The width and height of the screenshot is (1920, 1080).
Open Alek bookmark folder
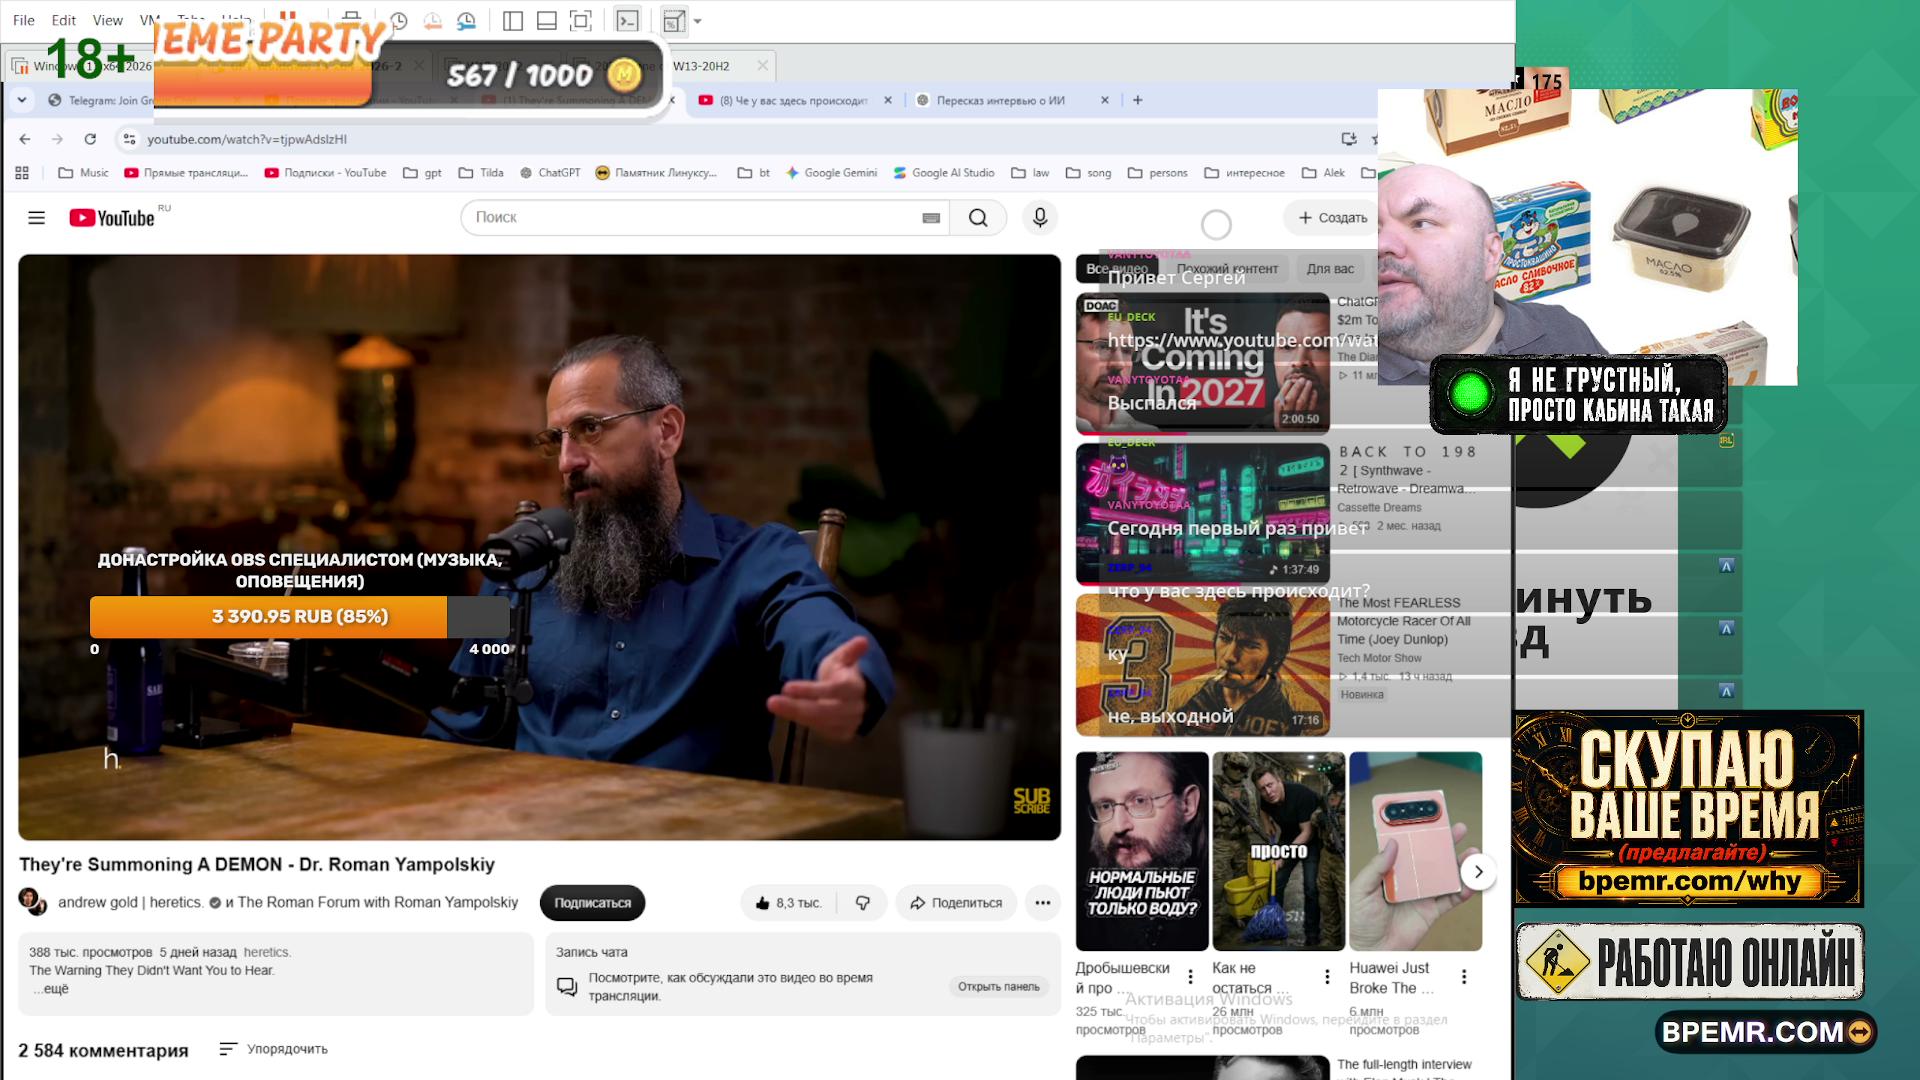click(x=1323, y=173)
